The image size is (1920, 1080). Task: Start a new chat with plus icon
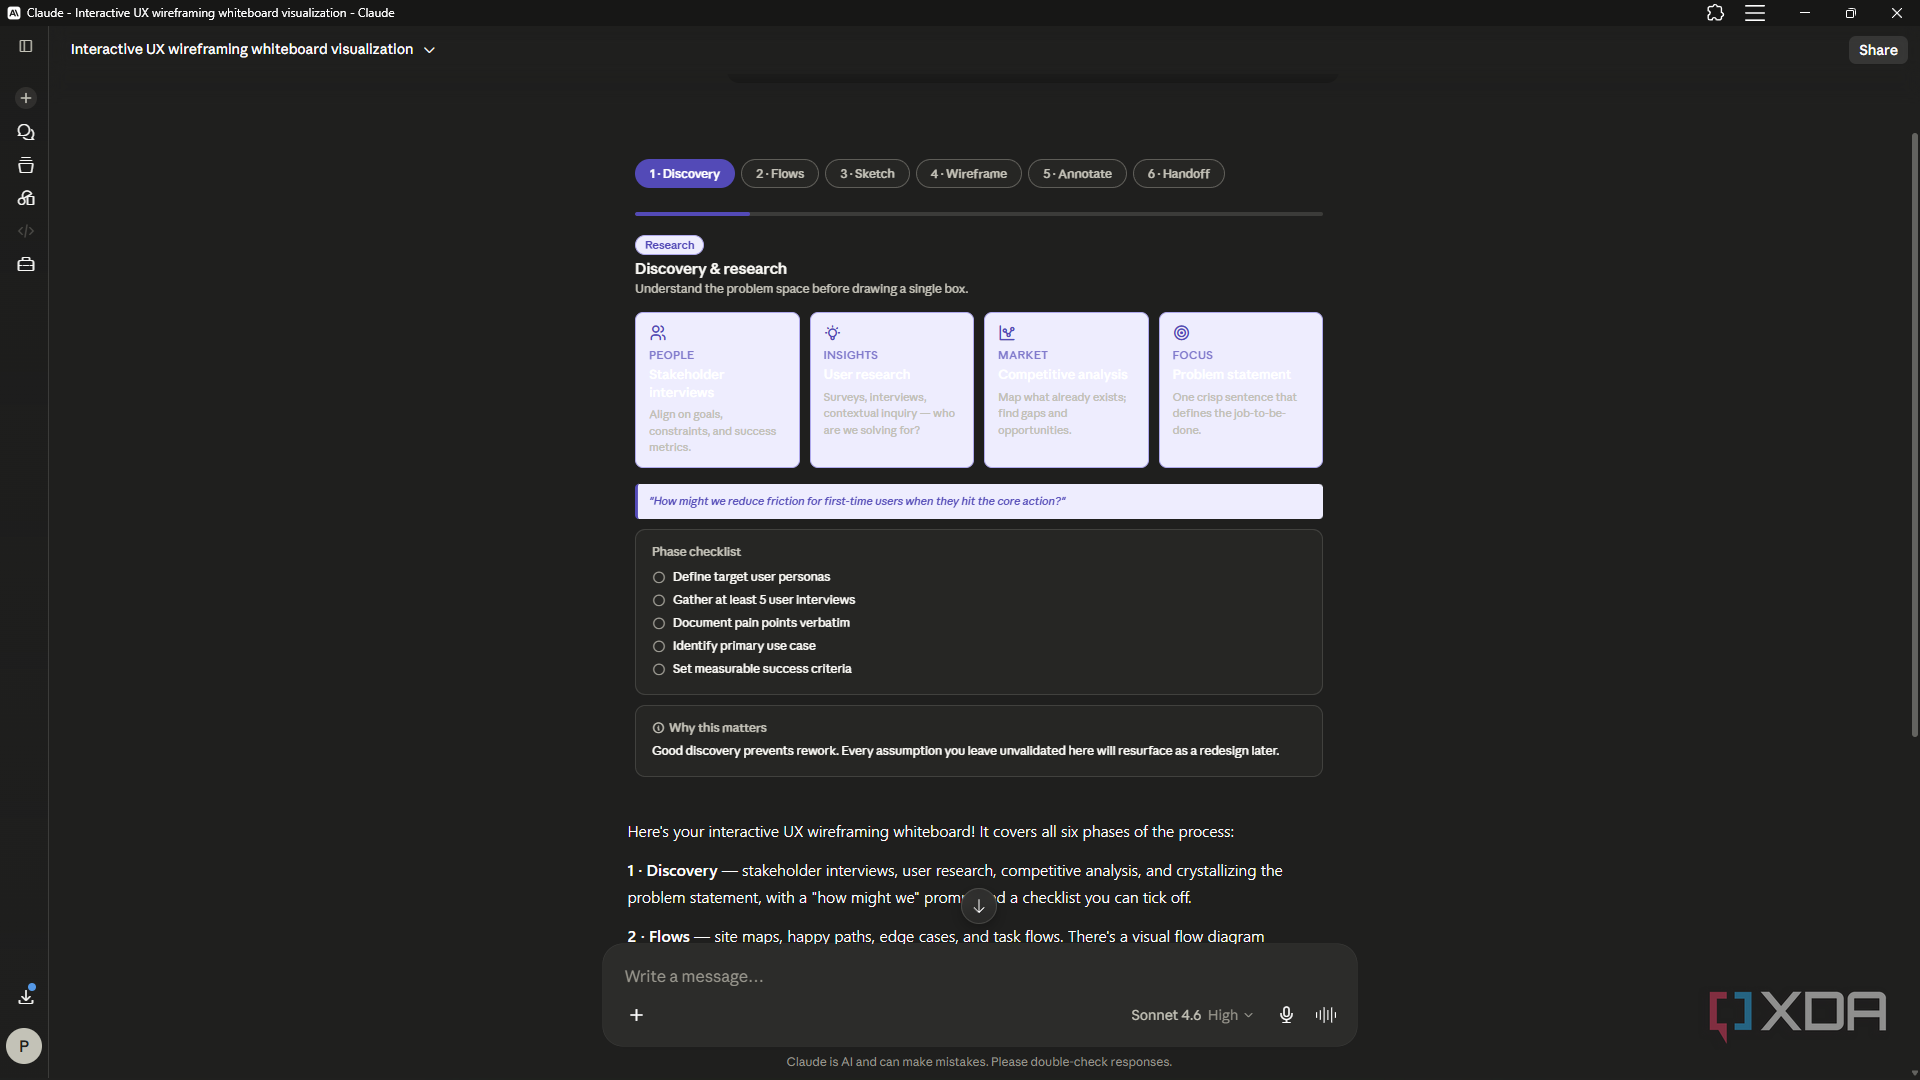(26, 98)
